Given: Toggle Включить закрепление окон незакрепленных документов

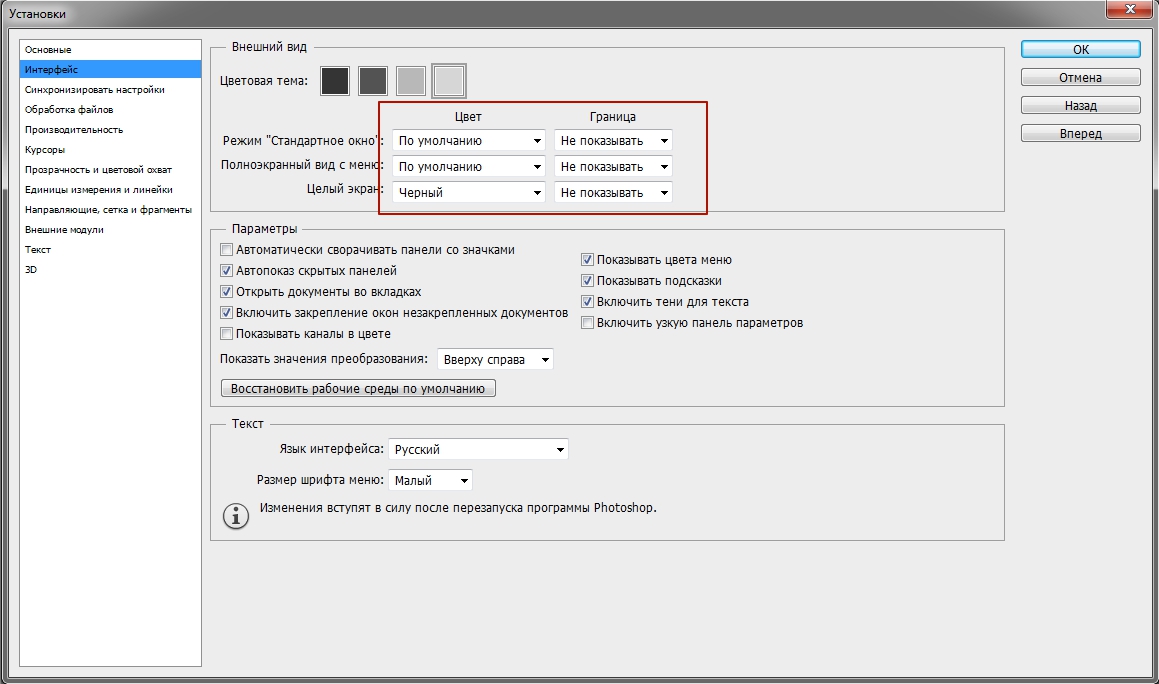Looking at the screenshot, I should point(227,313).
